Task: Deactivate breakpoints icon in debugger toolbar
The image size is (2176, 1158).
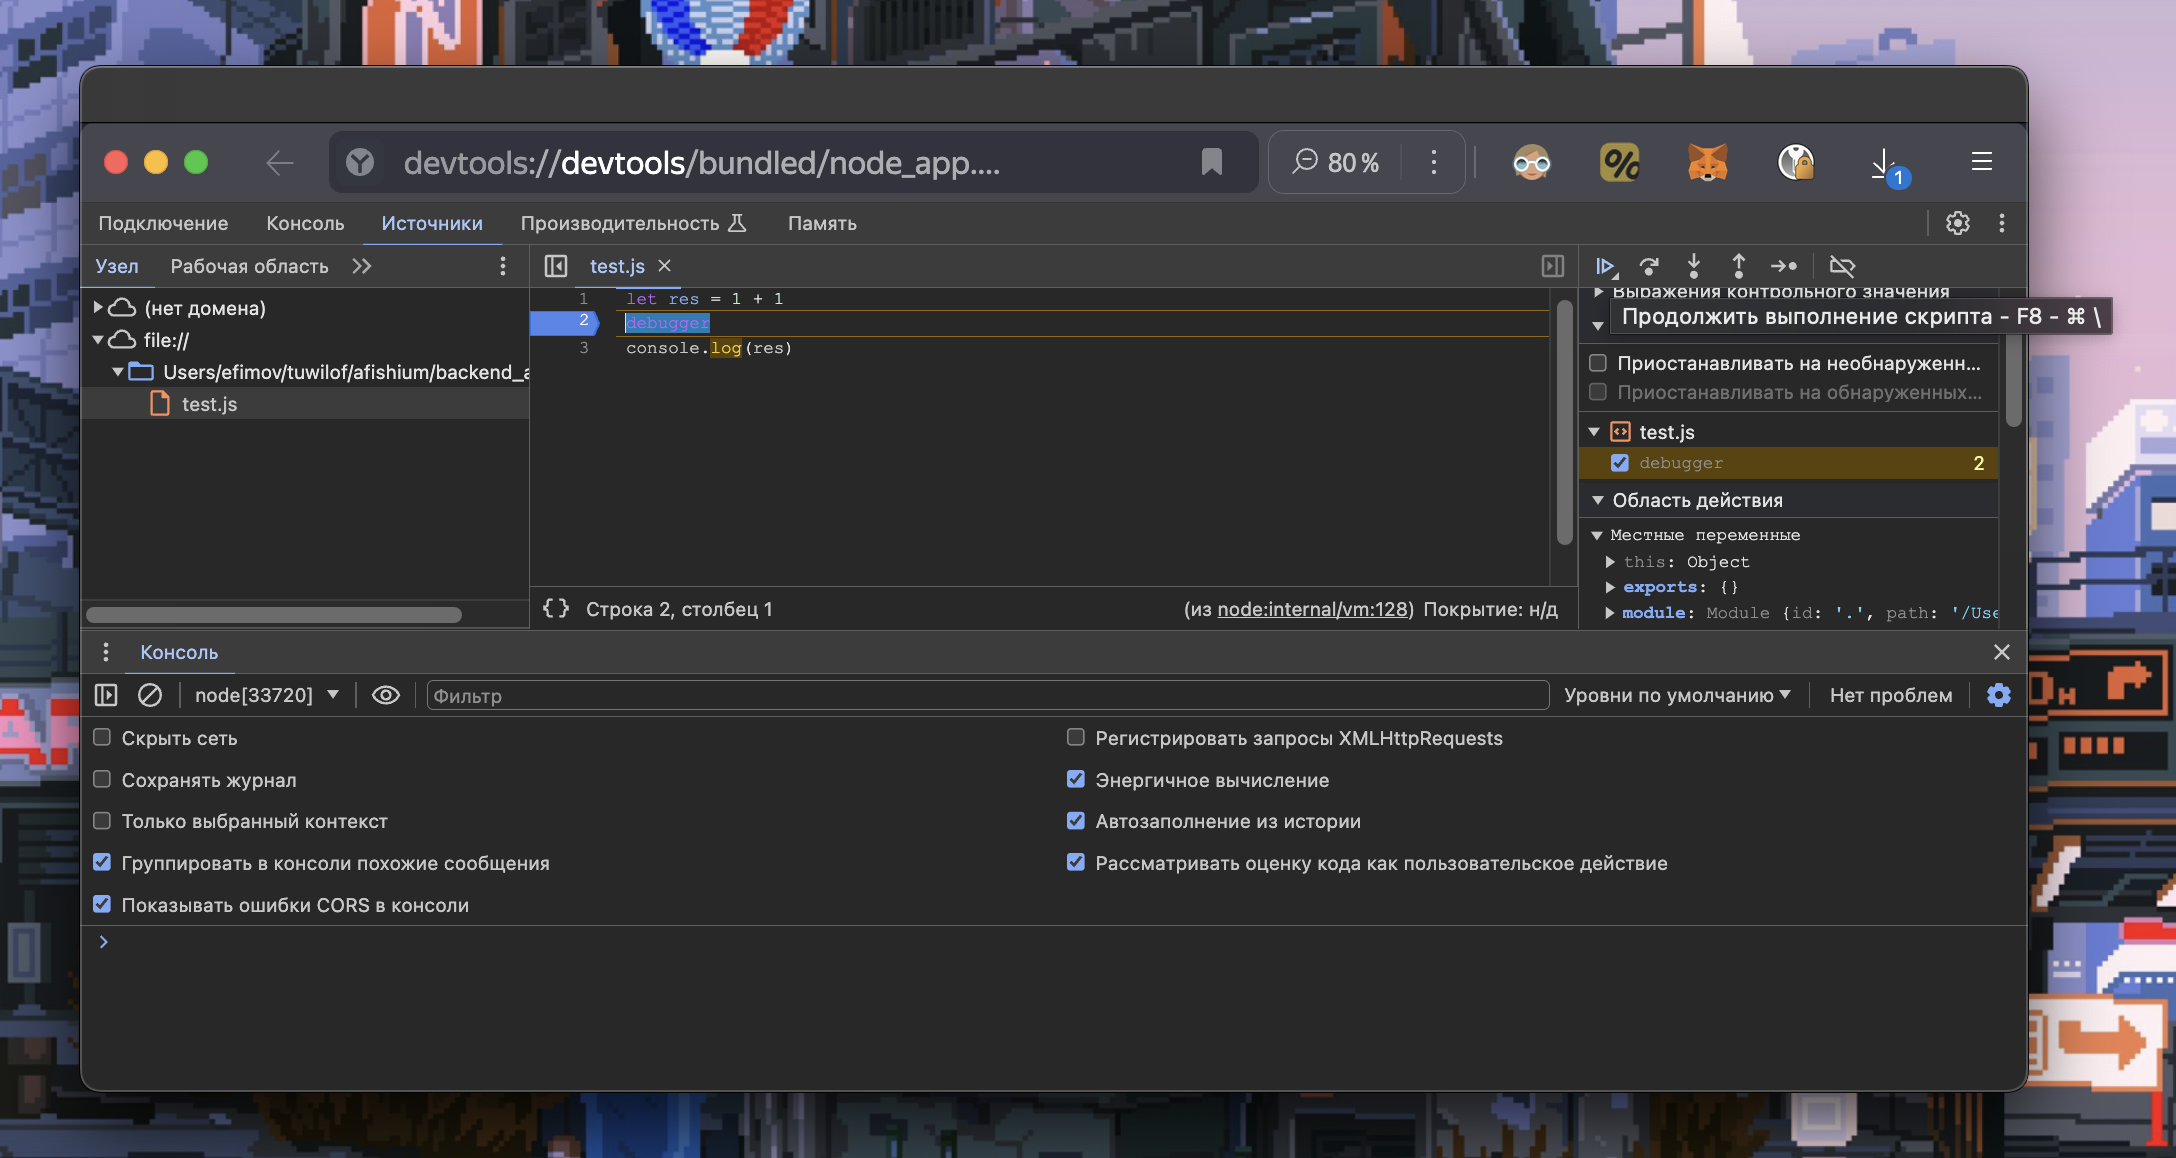Action: [1842, 266]
